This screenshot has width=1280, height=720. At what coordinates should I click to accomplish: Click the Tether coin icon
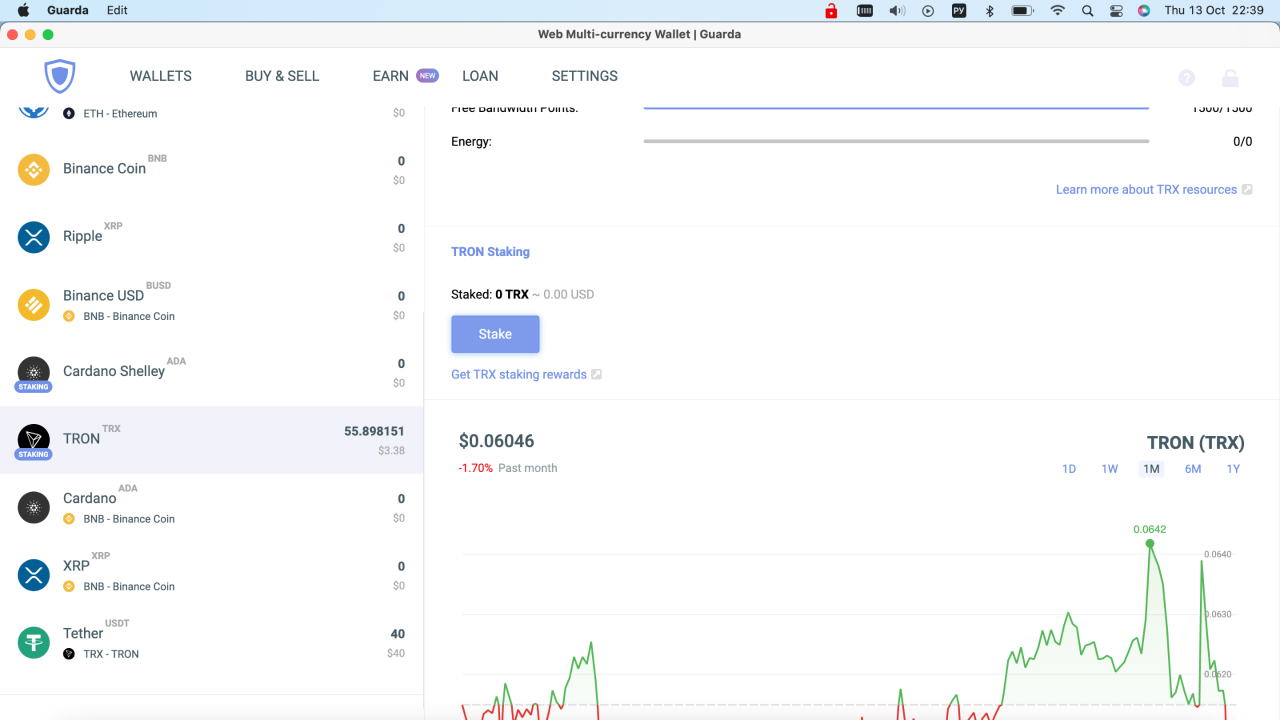[x=33, y=642]
